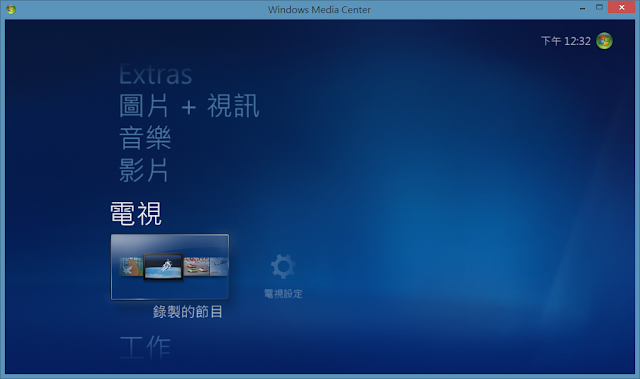Open the 電視設定 gear icon
Viewport: 640px width, 379px height.
coord(282,266)
